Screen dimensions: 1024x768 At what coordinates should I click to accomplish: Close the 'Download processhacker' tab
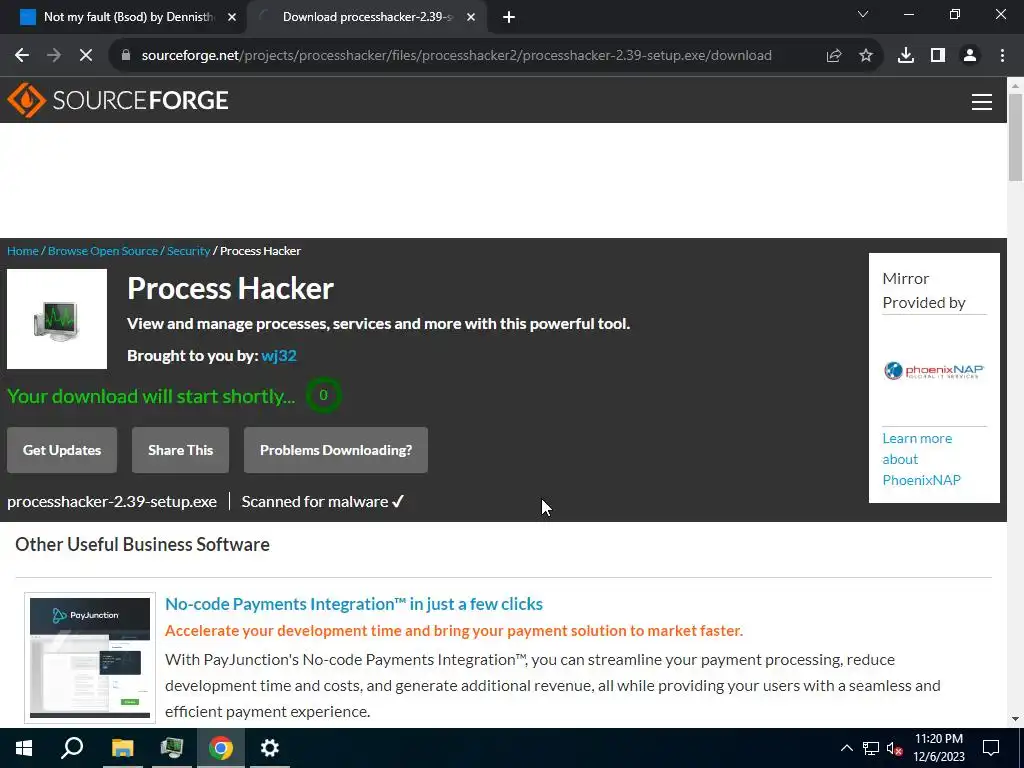point(471,17)
